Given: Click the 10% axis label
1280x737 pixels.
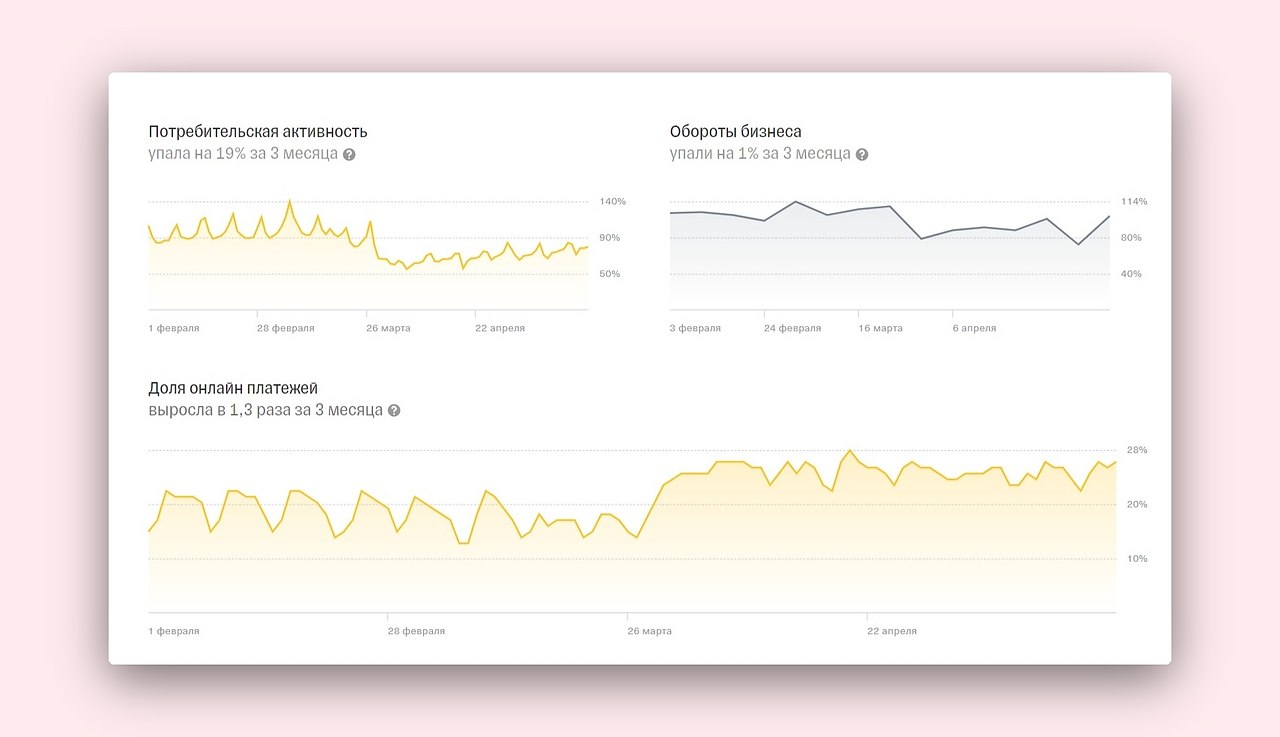Looking at the screenshot, I should (1137, 559).
